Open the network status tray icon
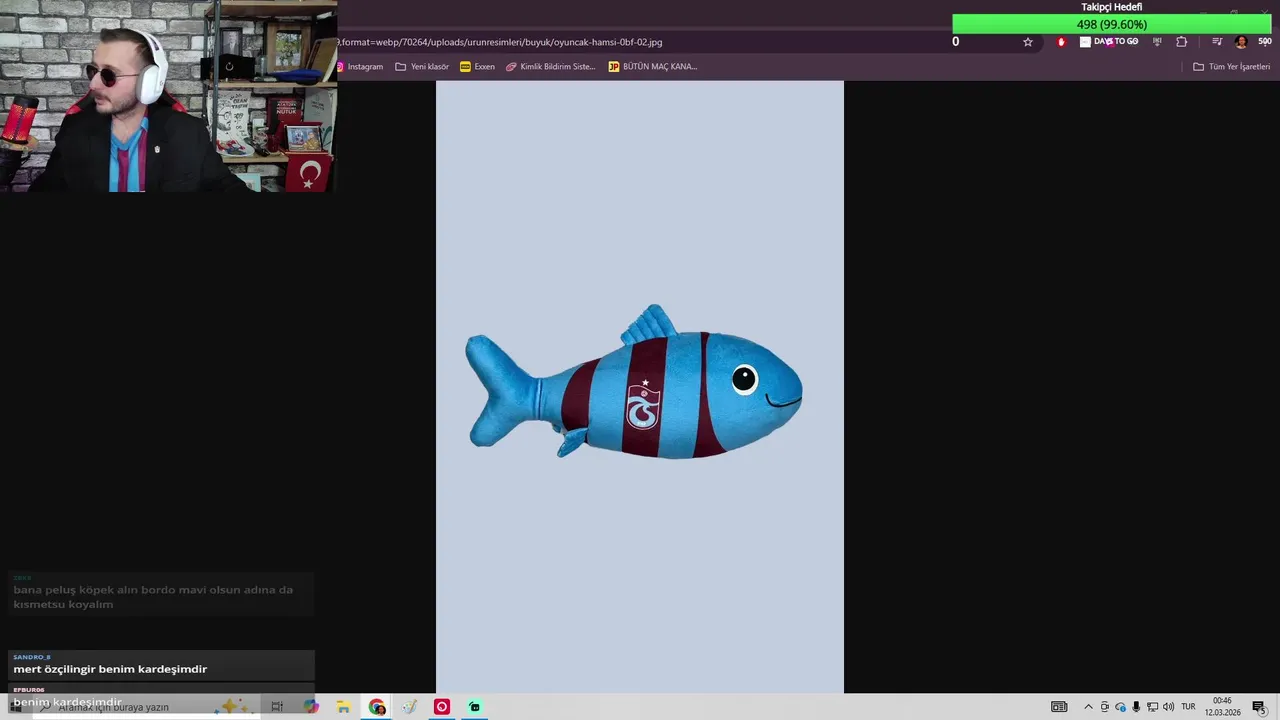Viewport: 1280px width, 720px height. (x=1152, y=707)
